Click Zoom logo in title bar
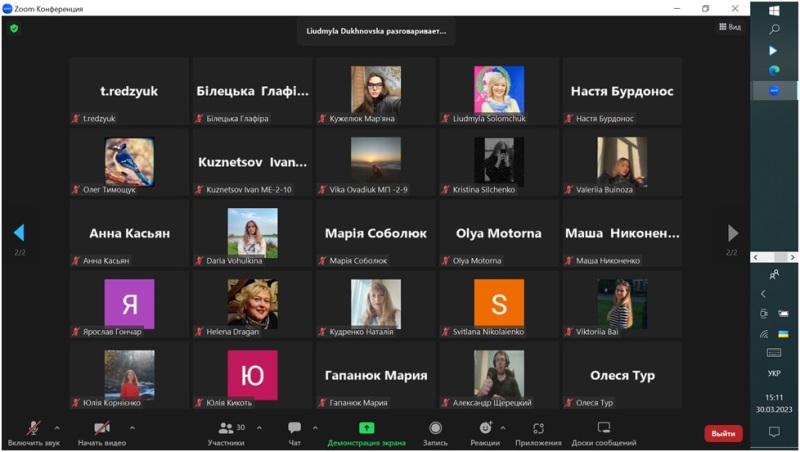Image resolution: width=800 pixels, height=452 pixels. 7,8
